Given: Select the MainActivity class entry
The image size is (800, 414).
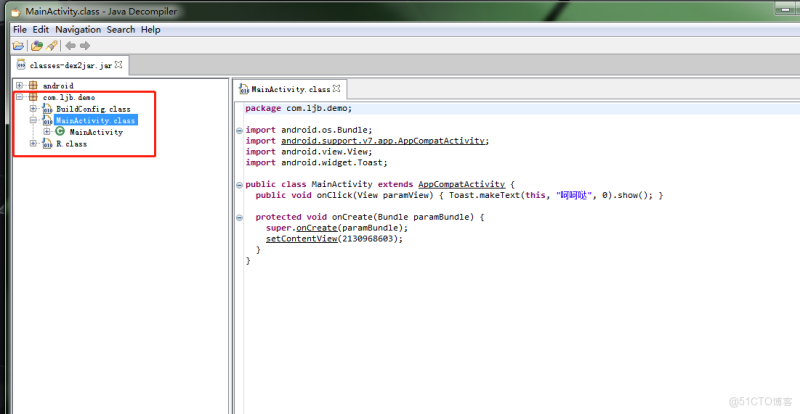Looking at the screenshot, I should pos(96,132).
